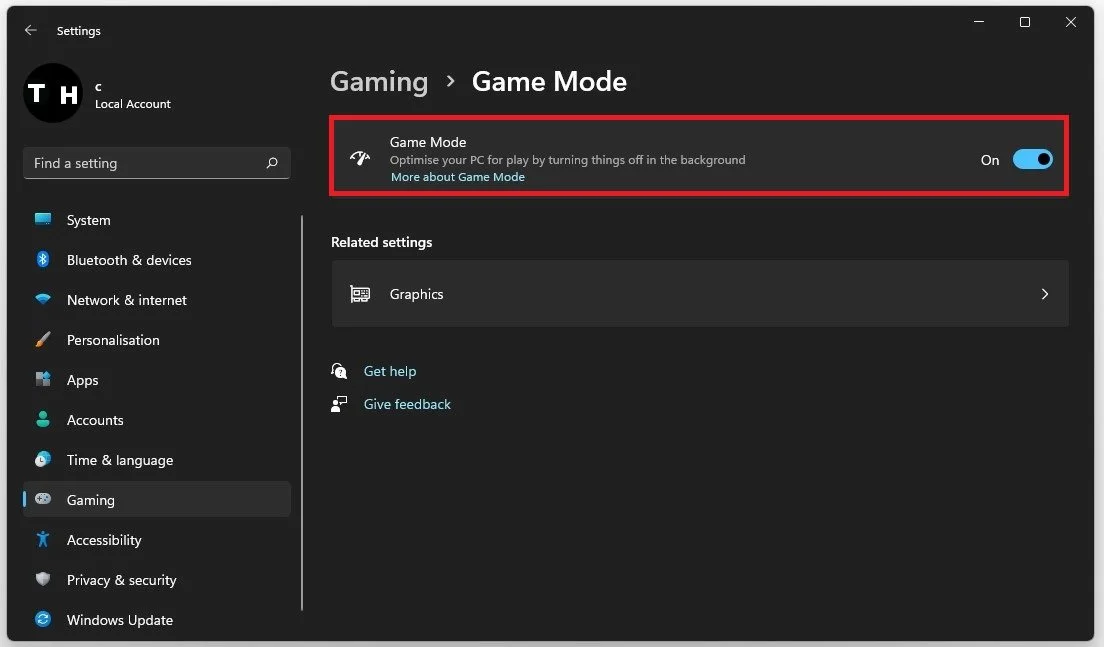
Task: Click the System monitor icon
Action: coord(43,219)
